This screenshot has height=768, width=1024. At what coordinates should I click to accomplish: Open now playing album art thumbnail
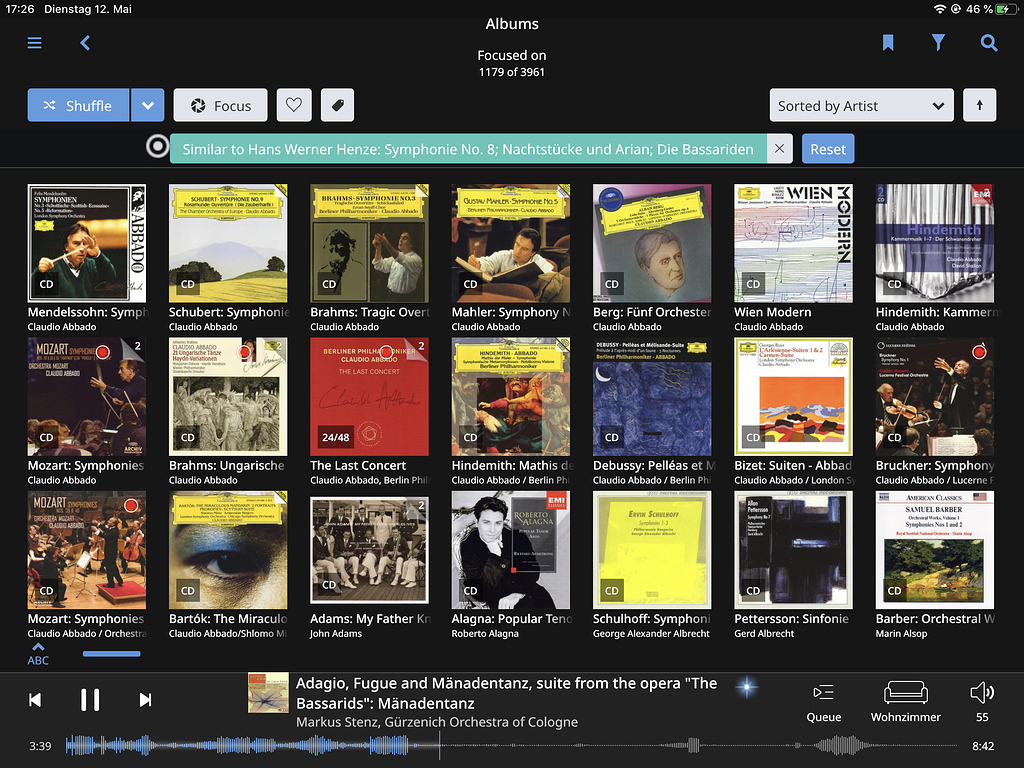[268, 693]
